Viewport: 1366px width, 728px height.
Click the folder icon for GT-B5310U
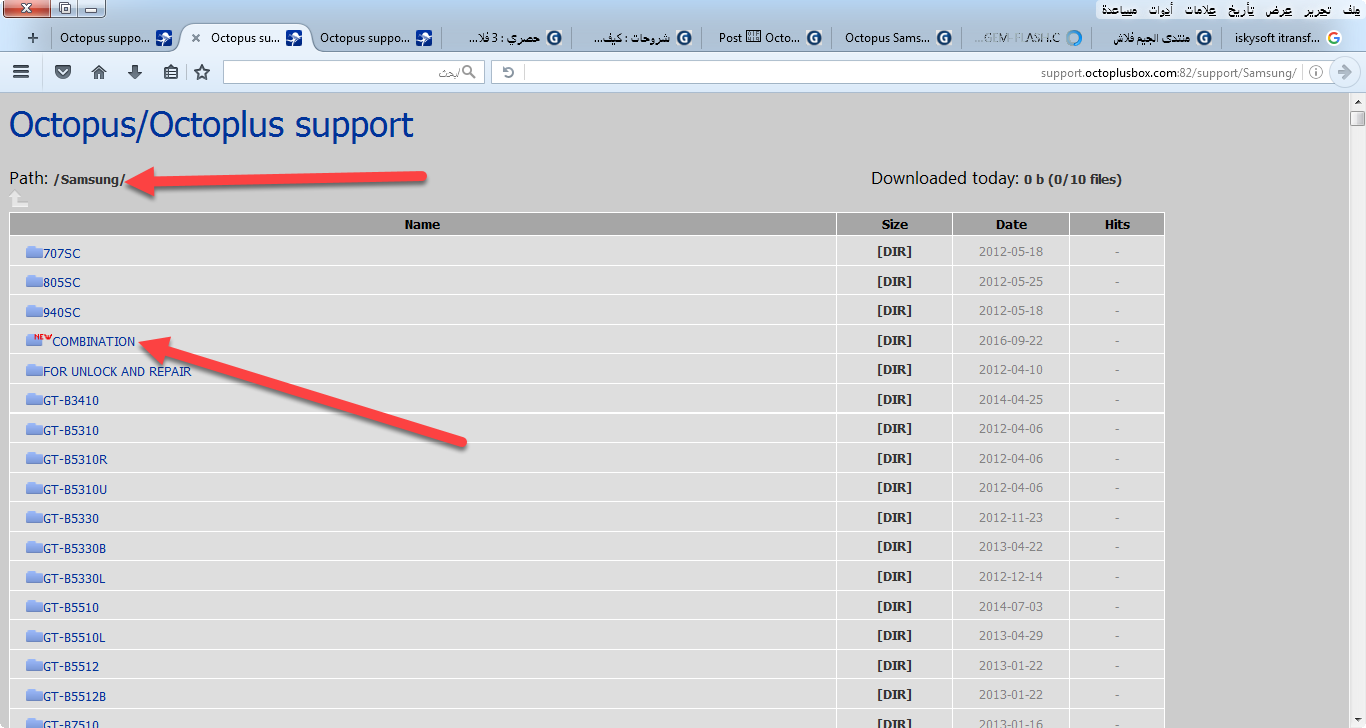[34, 488]
